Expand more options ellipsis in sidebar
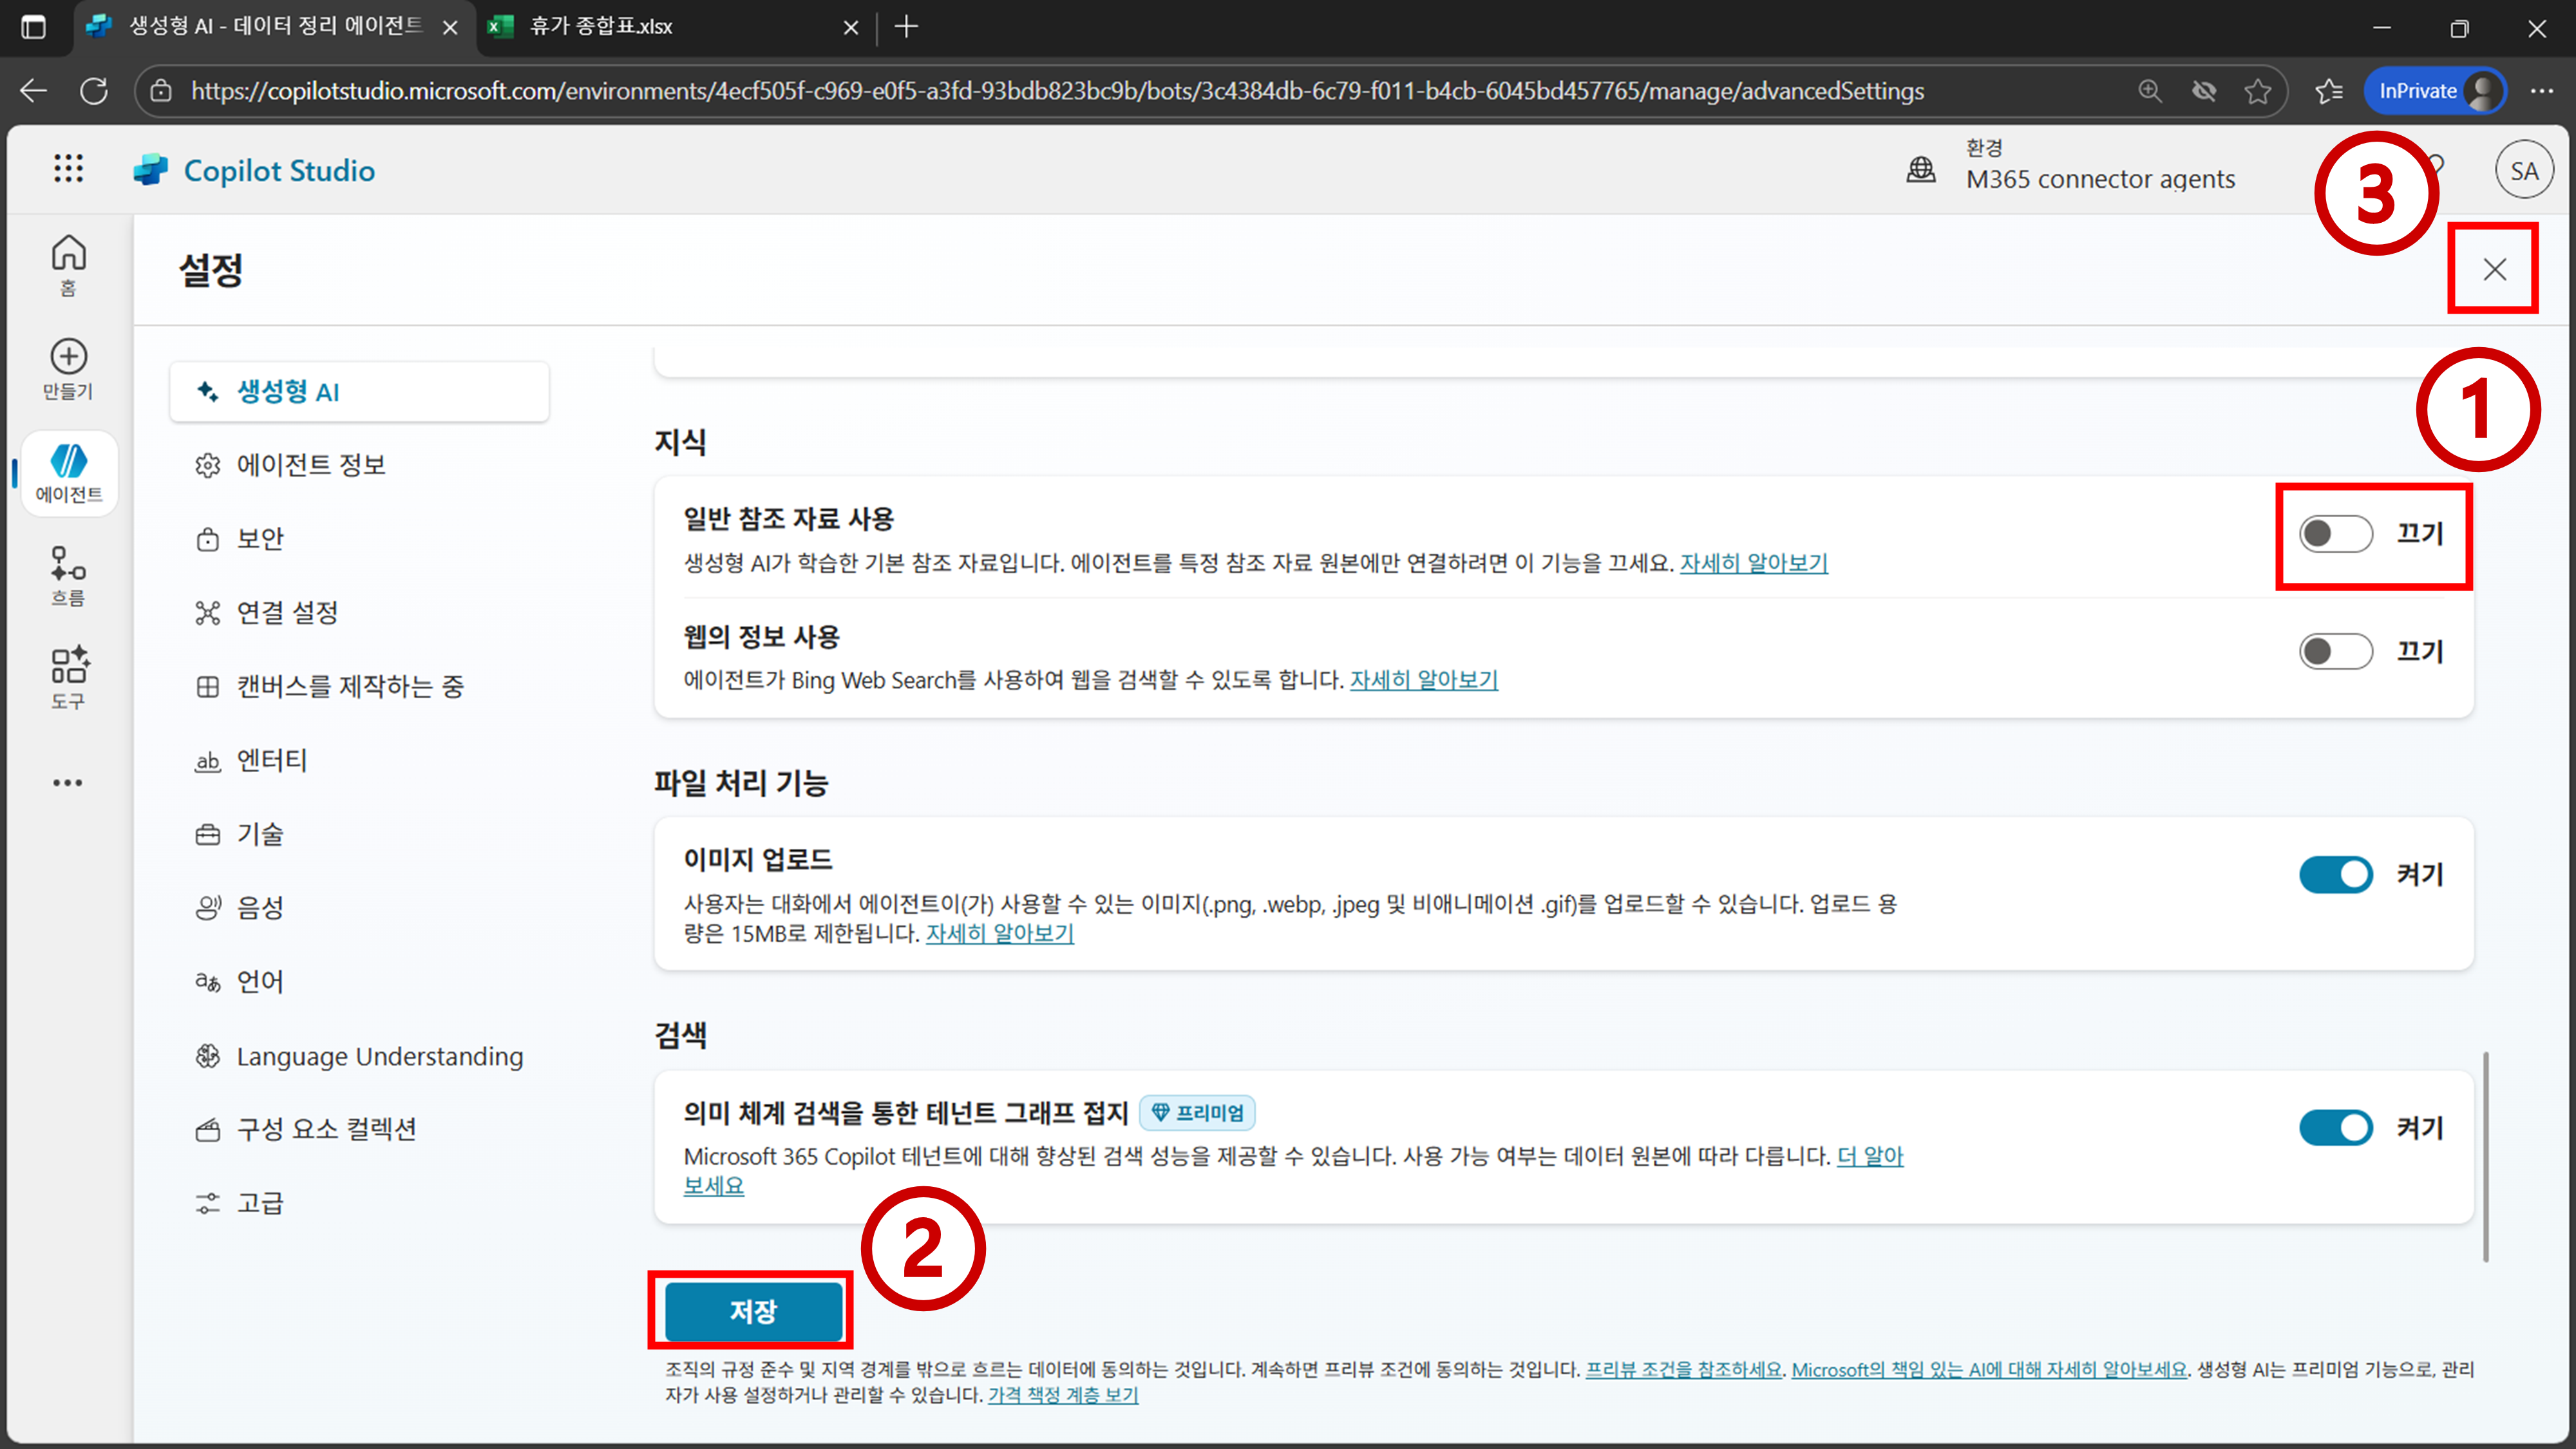The height and width of the screenshot is (1449, 2576). click(x=68, y=782)
